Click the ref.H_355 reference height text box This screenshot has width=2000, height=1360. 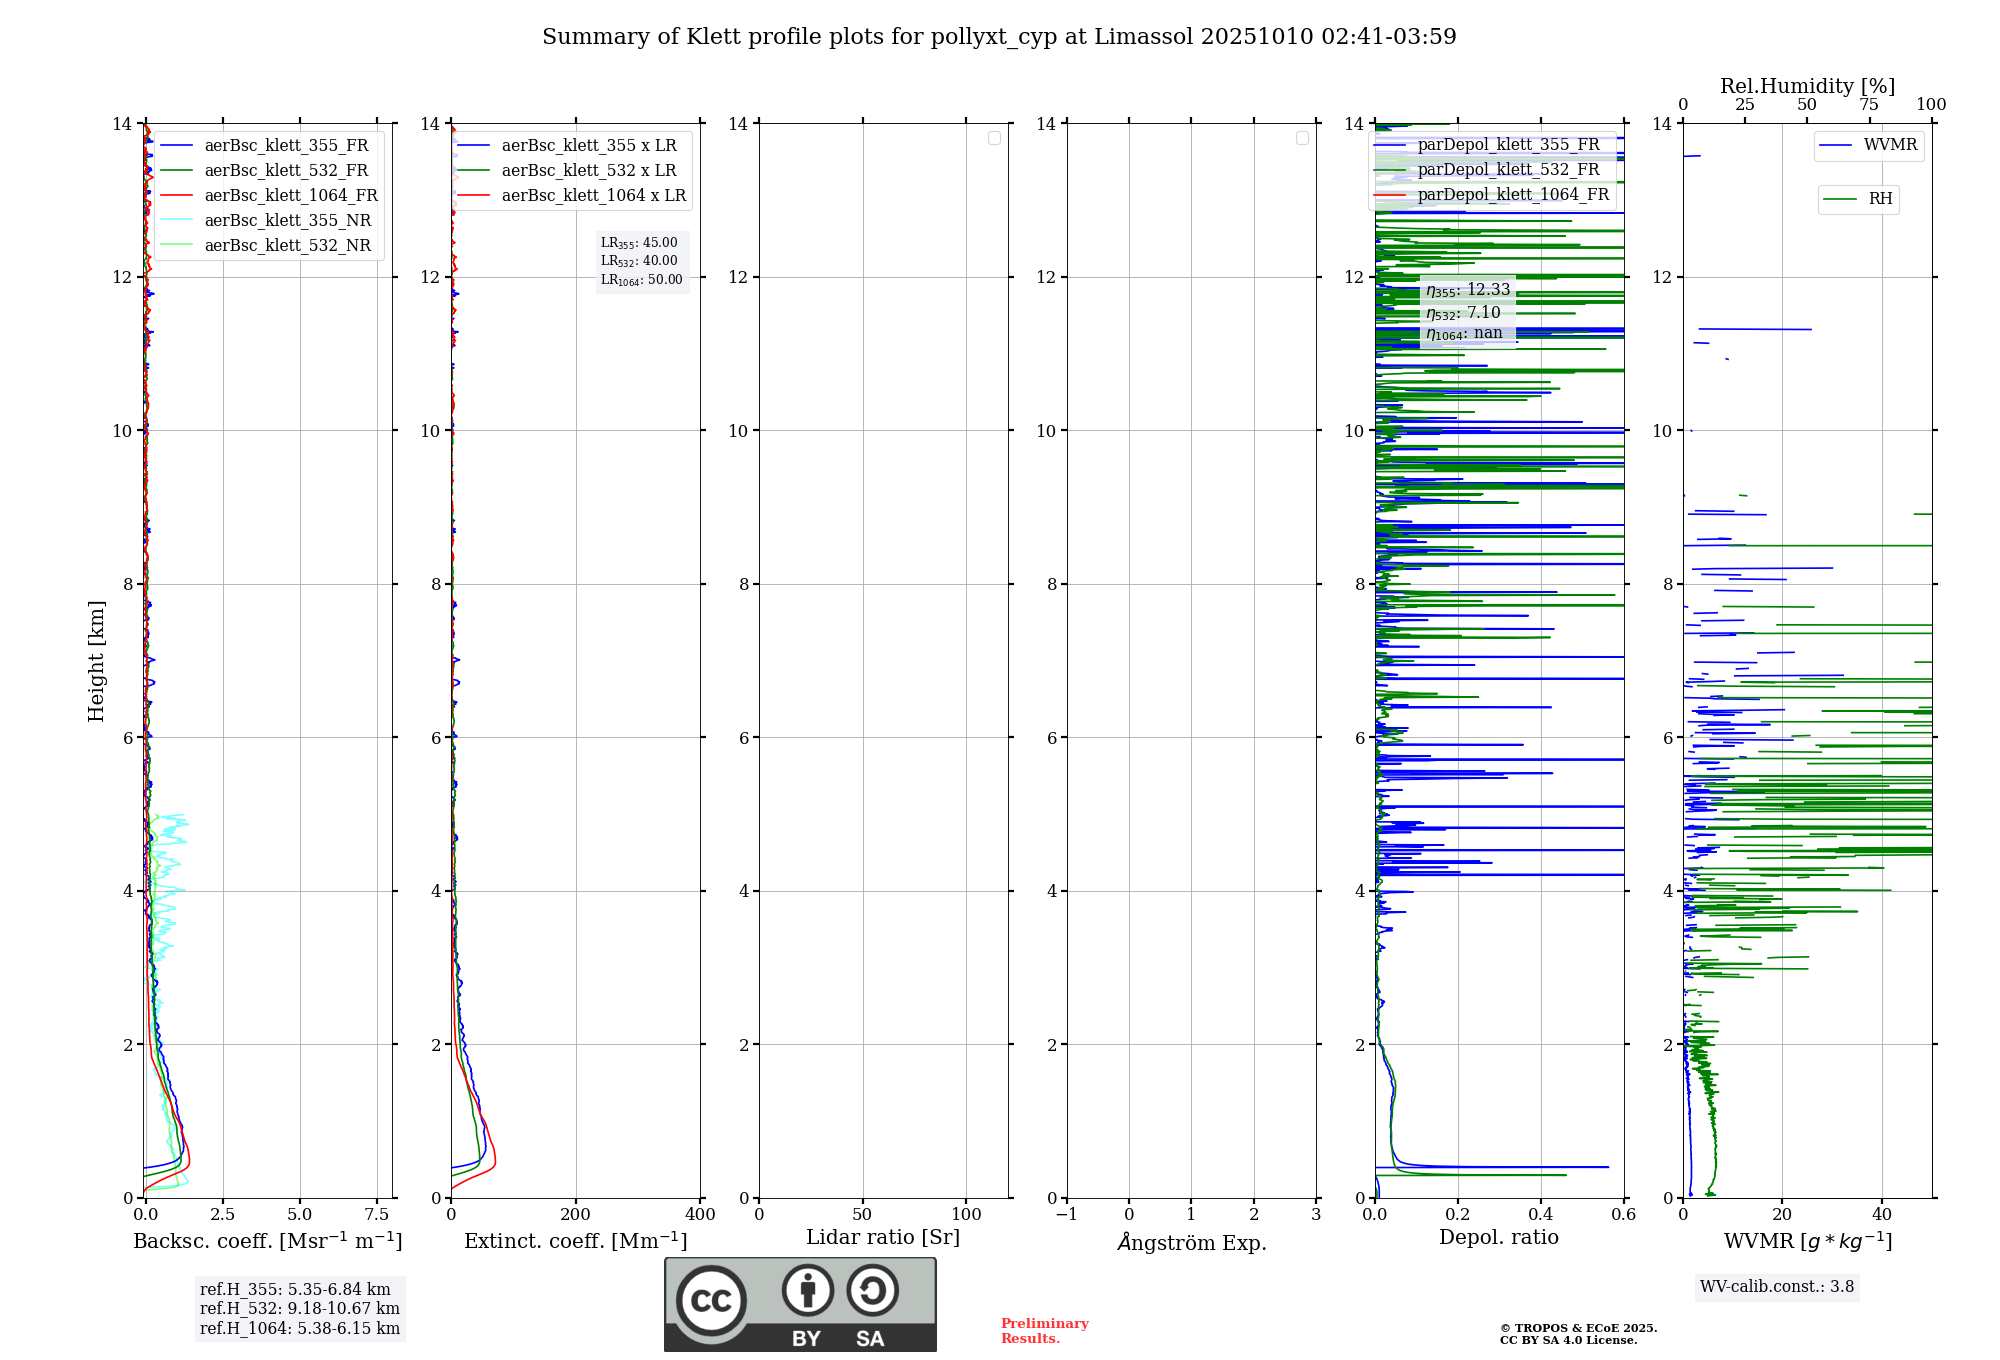(299, 1308)
